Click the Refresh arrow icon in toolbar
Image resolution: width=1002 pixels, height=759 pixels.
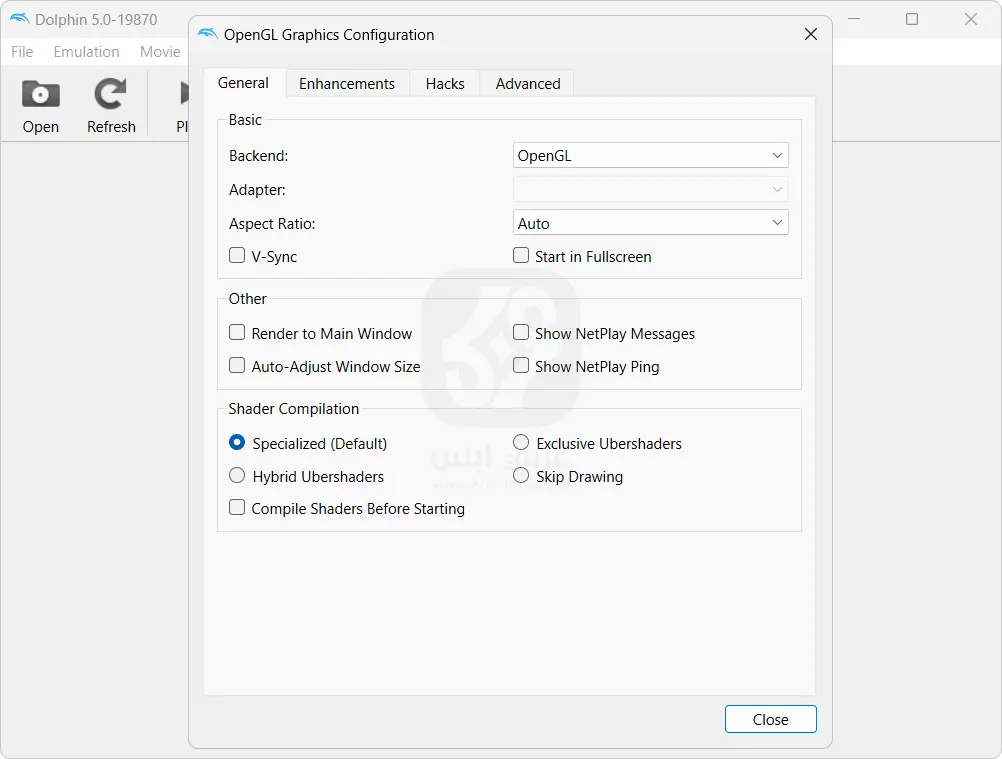(111, 95)
